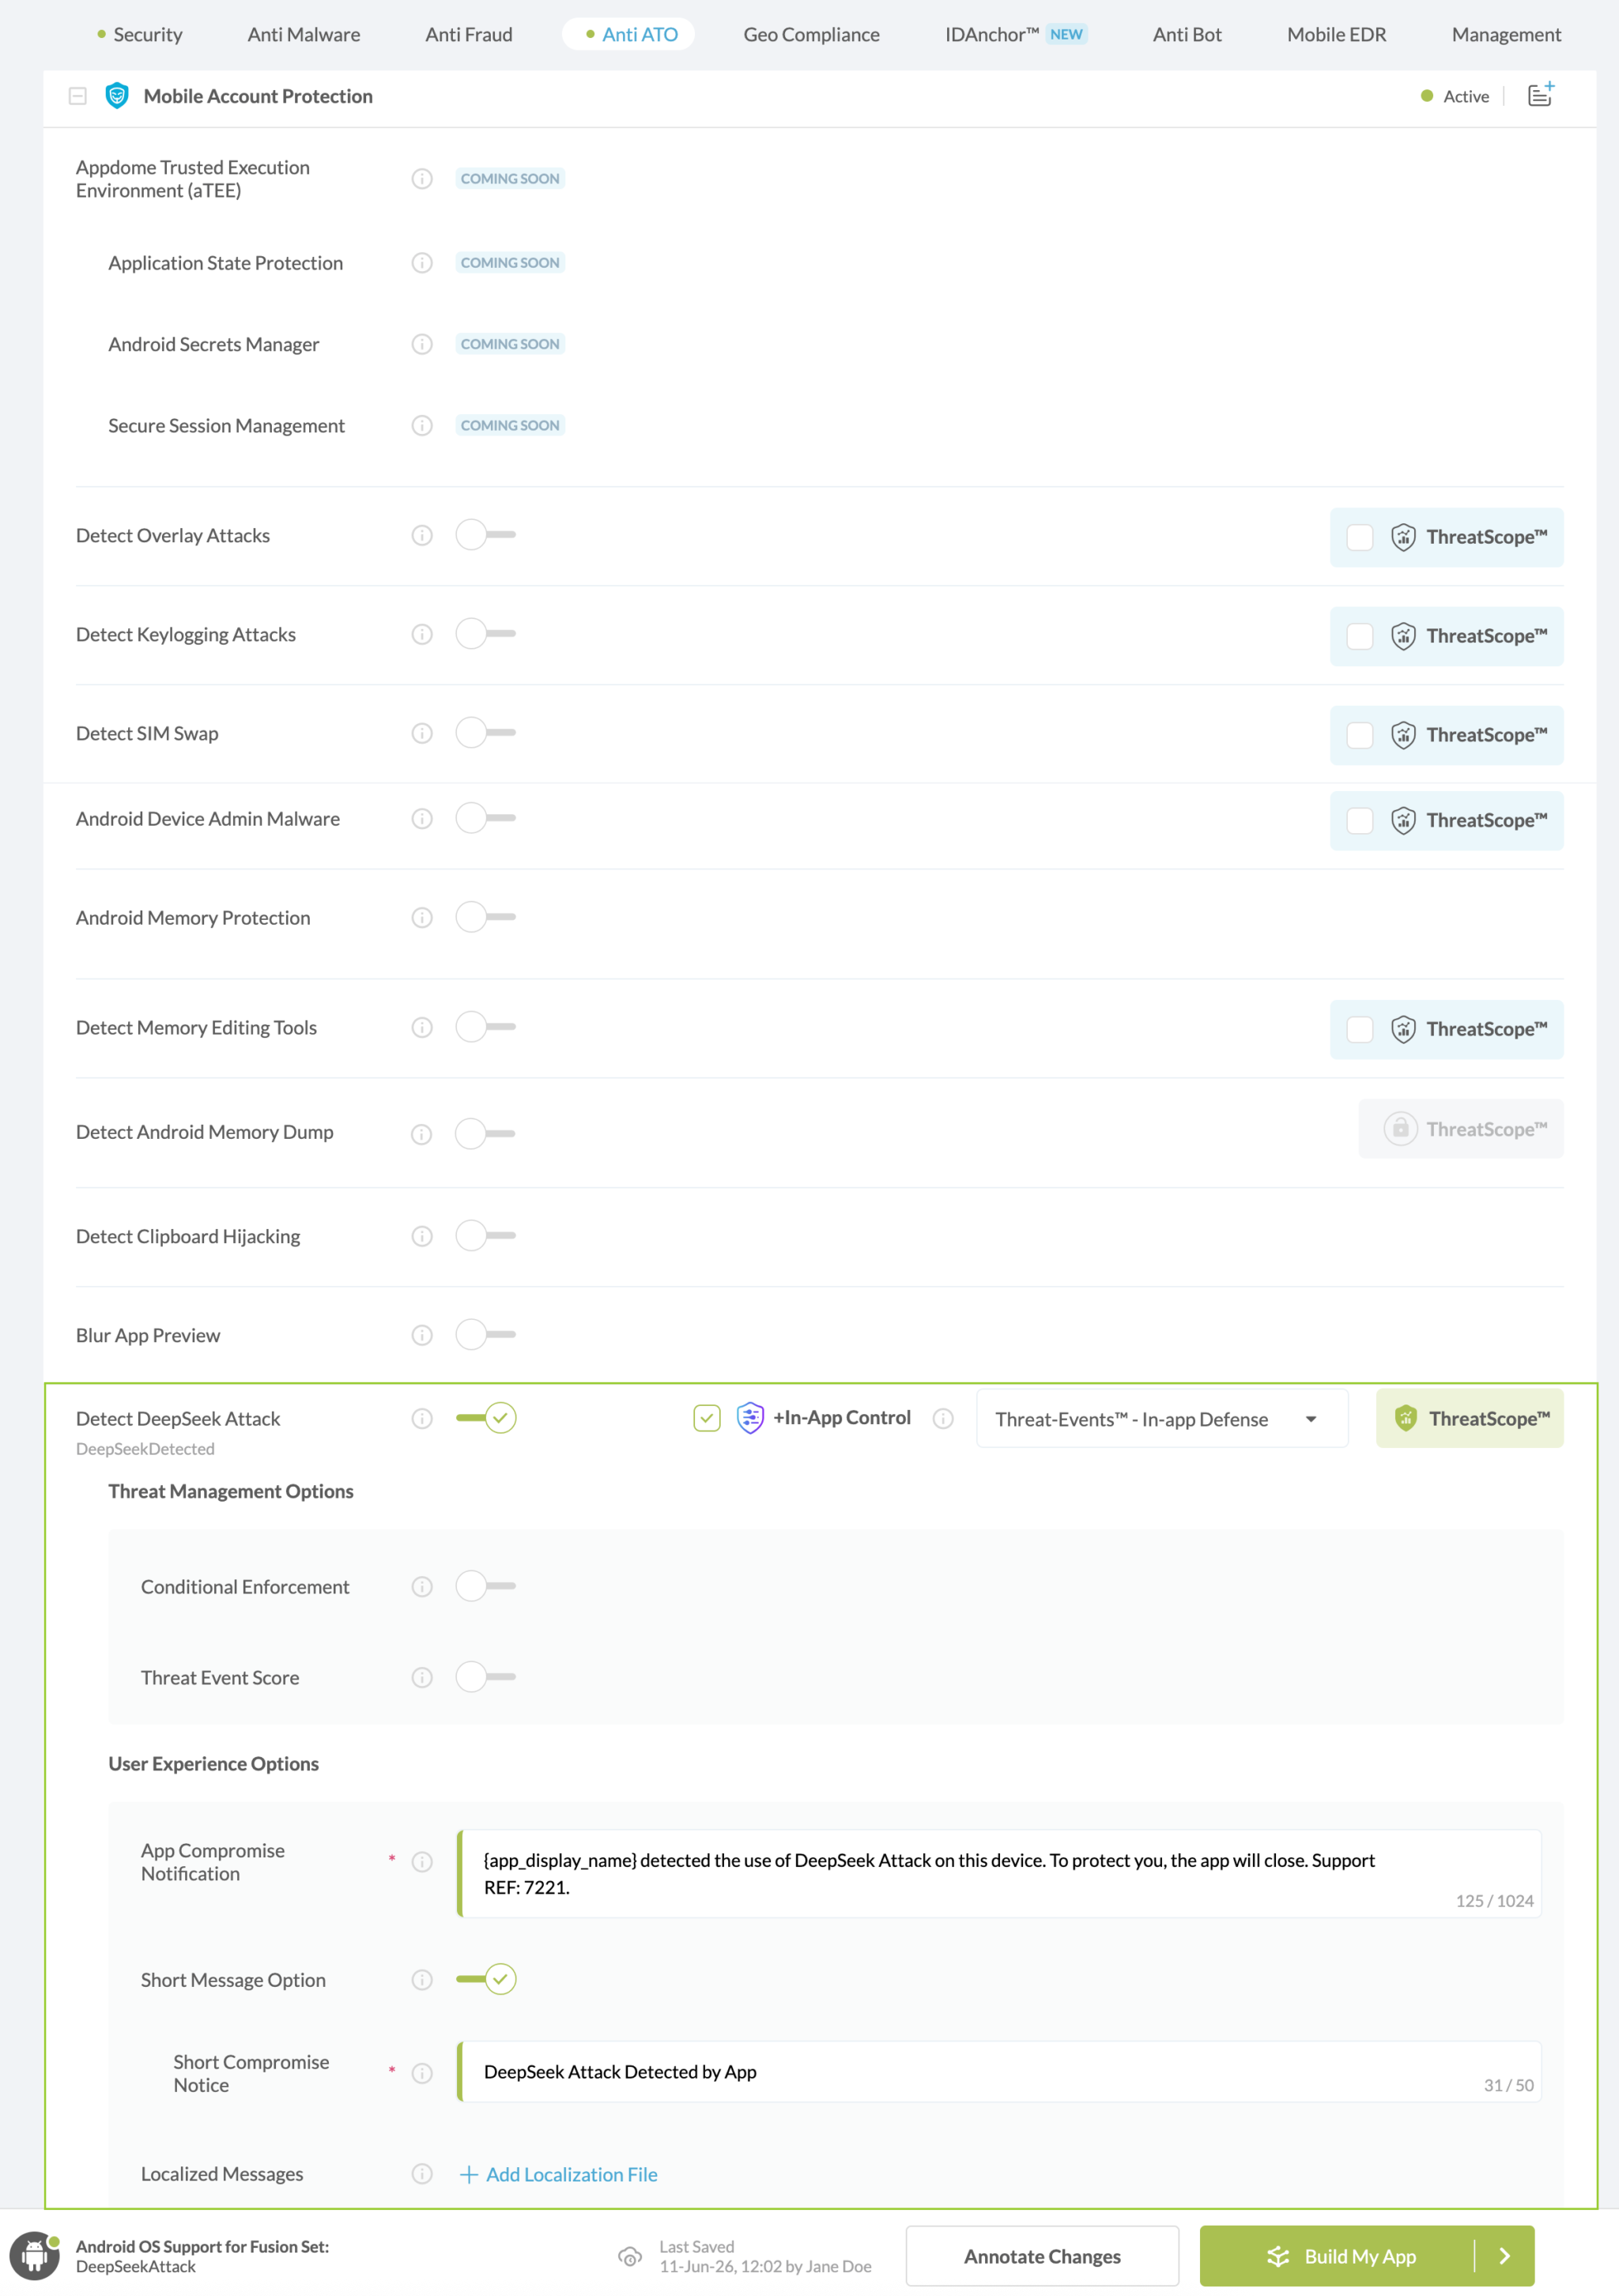Viewport: 1619px width, 2296px height.
Task: Click the last saved cloud icon
Action: 630,2257
